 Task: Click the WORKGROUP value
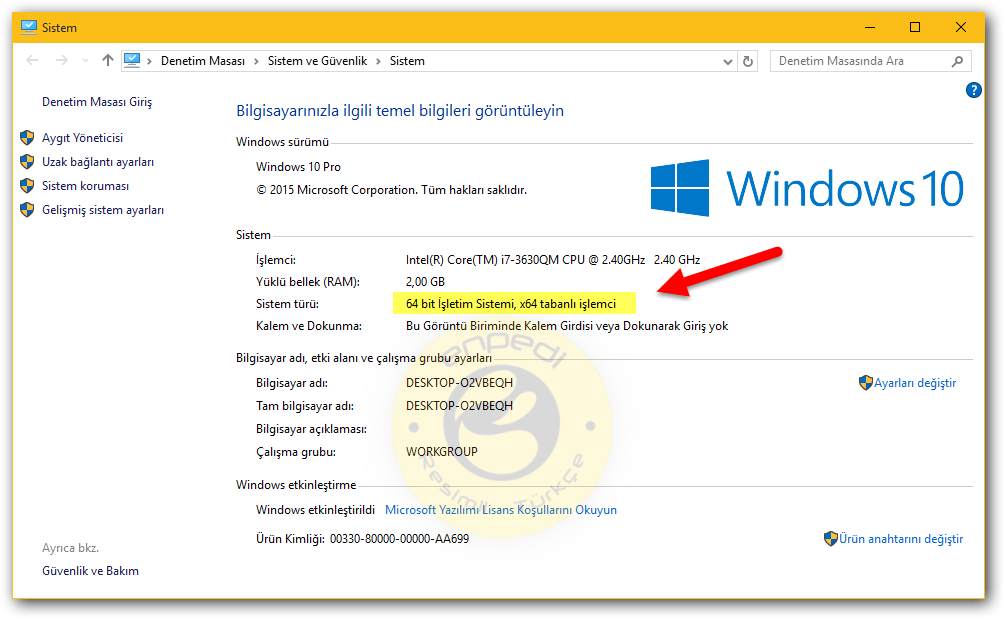click(442, 452)
